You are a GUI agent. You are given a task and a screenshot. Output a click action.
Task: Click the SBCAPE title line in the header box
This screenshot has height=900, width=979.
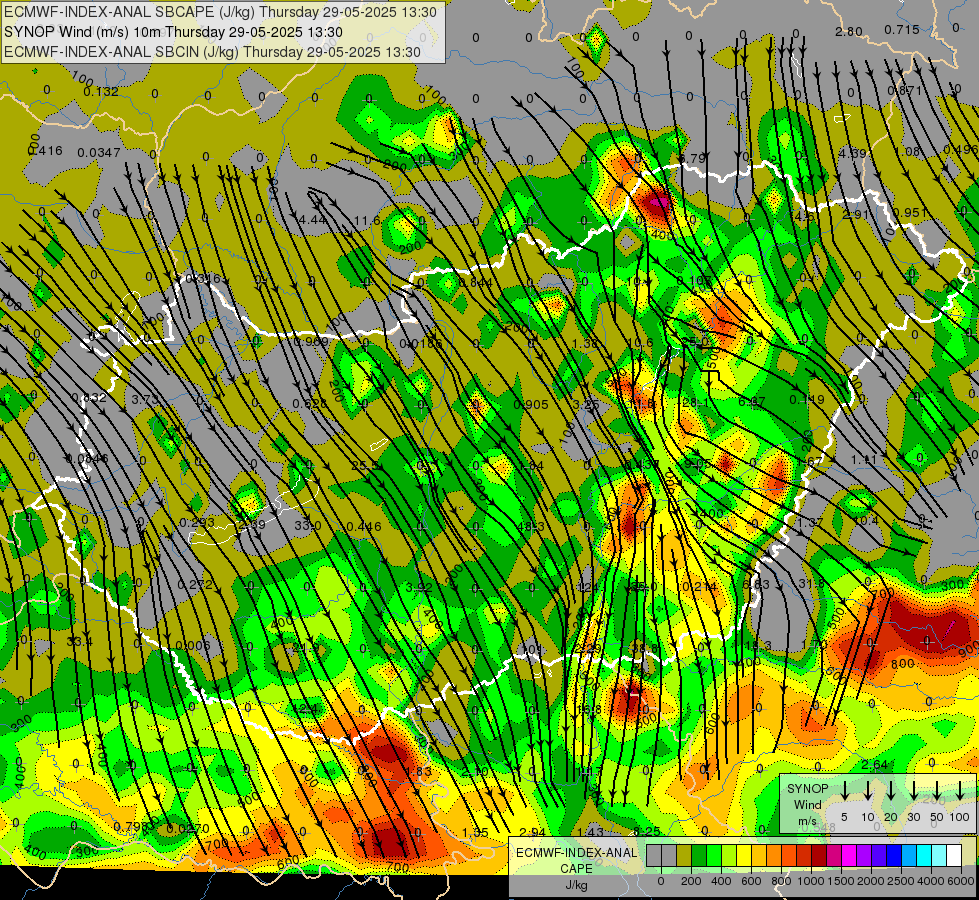pos(220,12)
